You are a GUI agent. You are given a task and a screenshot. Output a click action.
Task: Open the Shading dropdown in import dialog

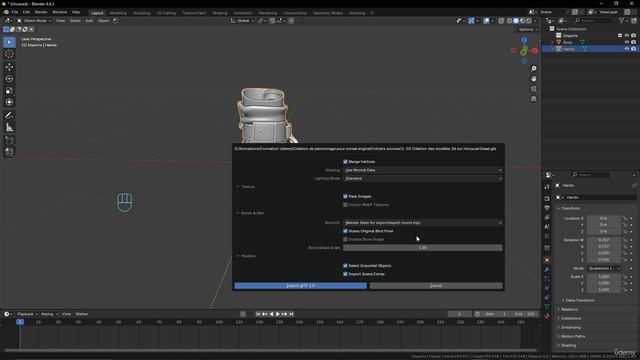(423, 170)
